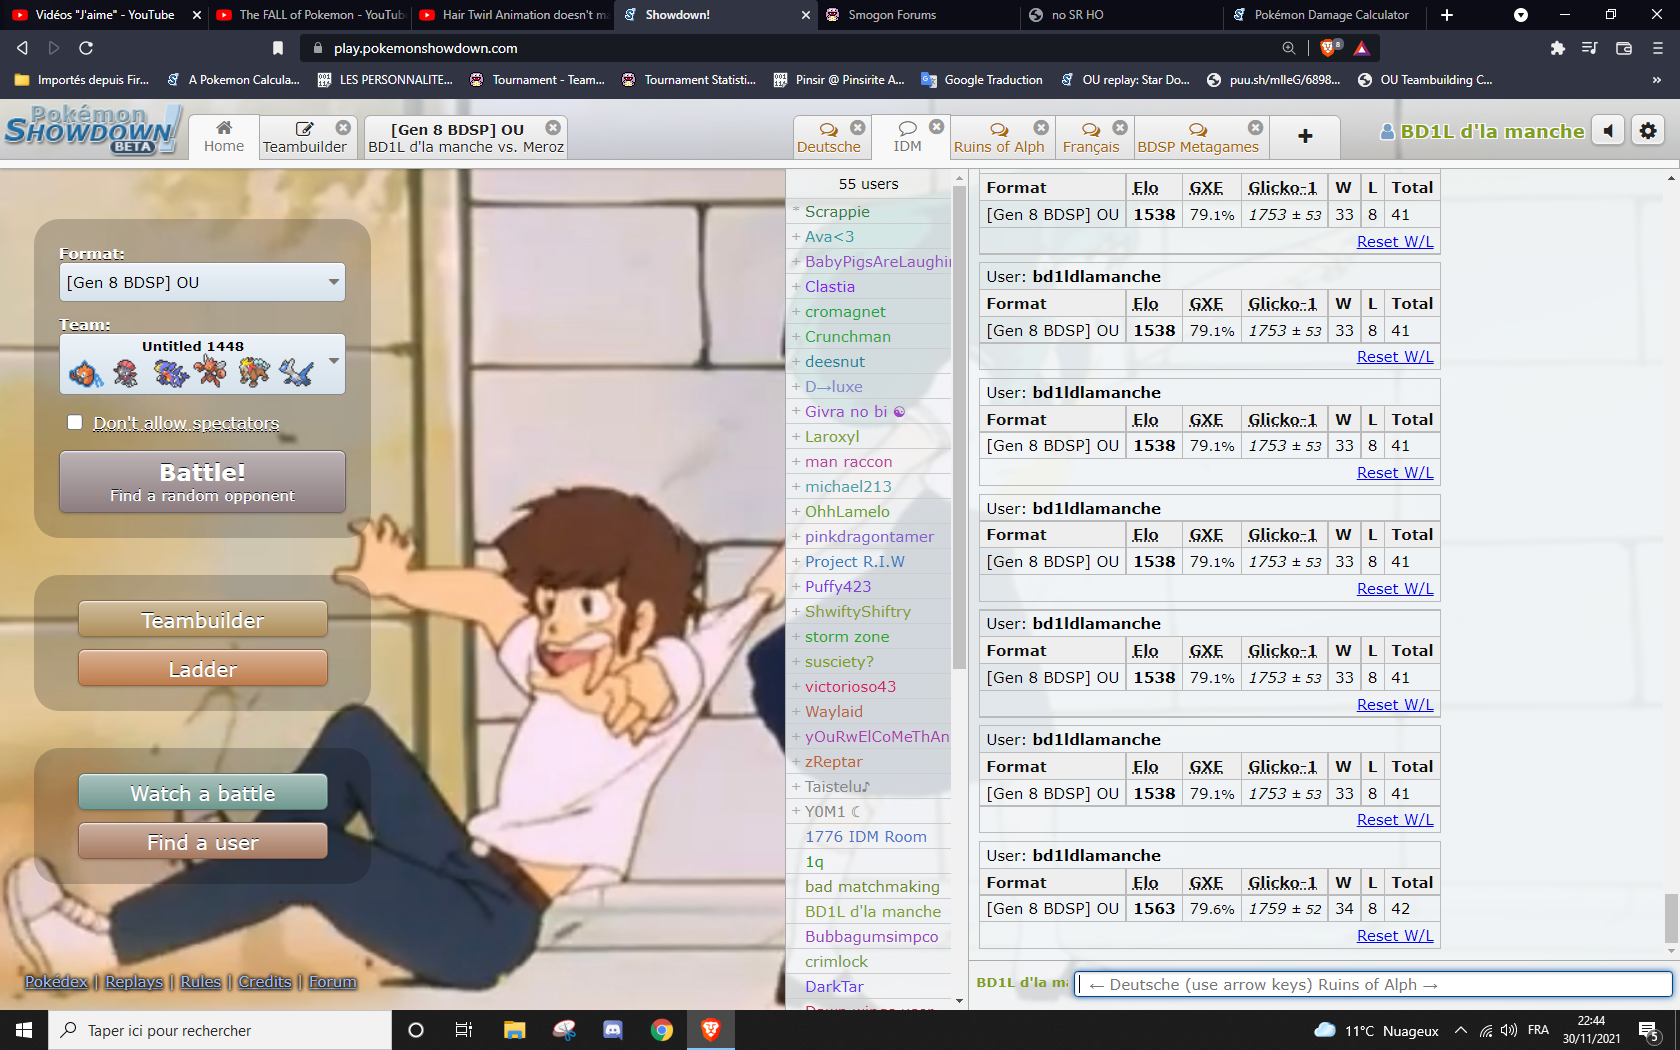Image resolution: width=1680 pixels, height=1050 pixels.
Task: Open the Team selector Untitled 1448
Action: point(202,364)
